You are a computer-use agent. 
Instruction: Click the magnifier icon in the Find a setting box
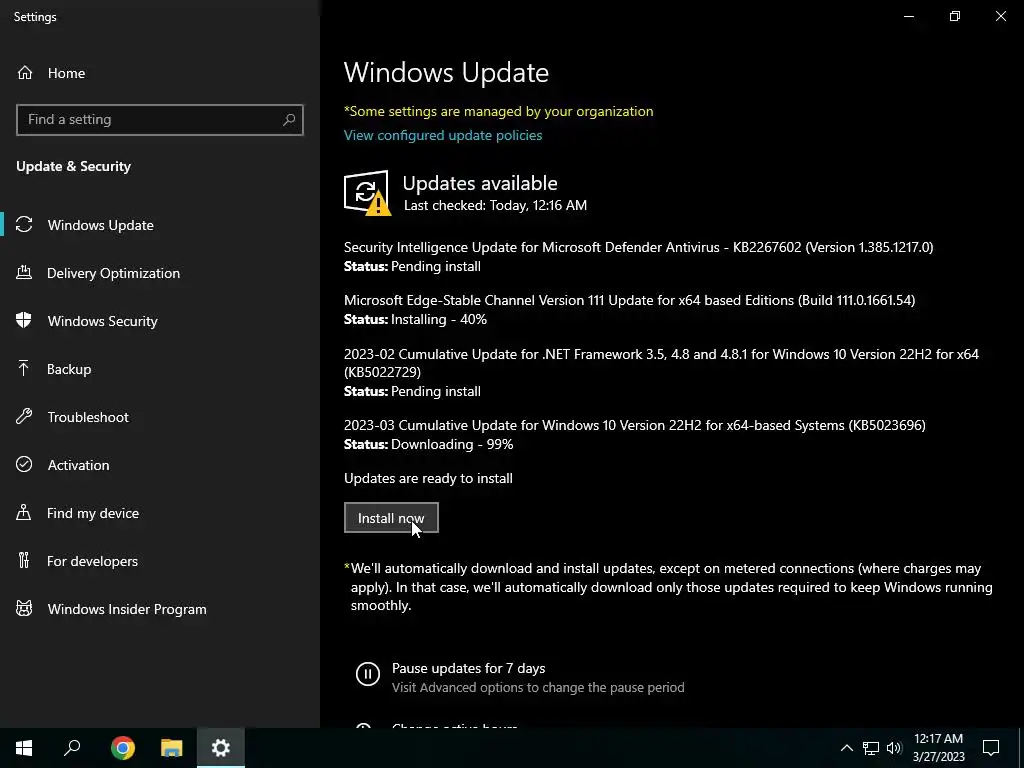tap(289, 120)
